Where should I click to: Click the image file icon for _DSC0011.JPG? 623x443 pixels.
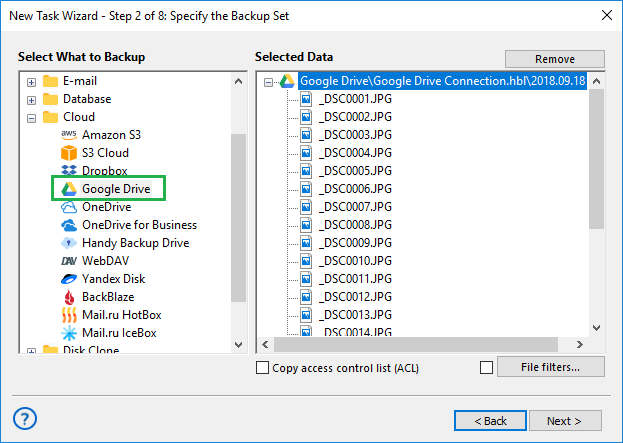306,279
